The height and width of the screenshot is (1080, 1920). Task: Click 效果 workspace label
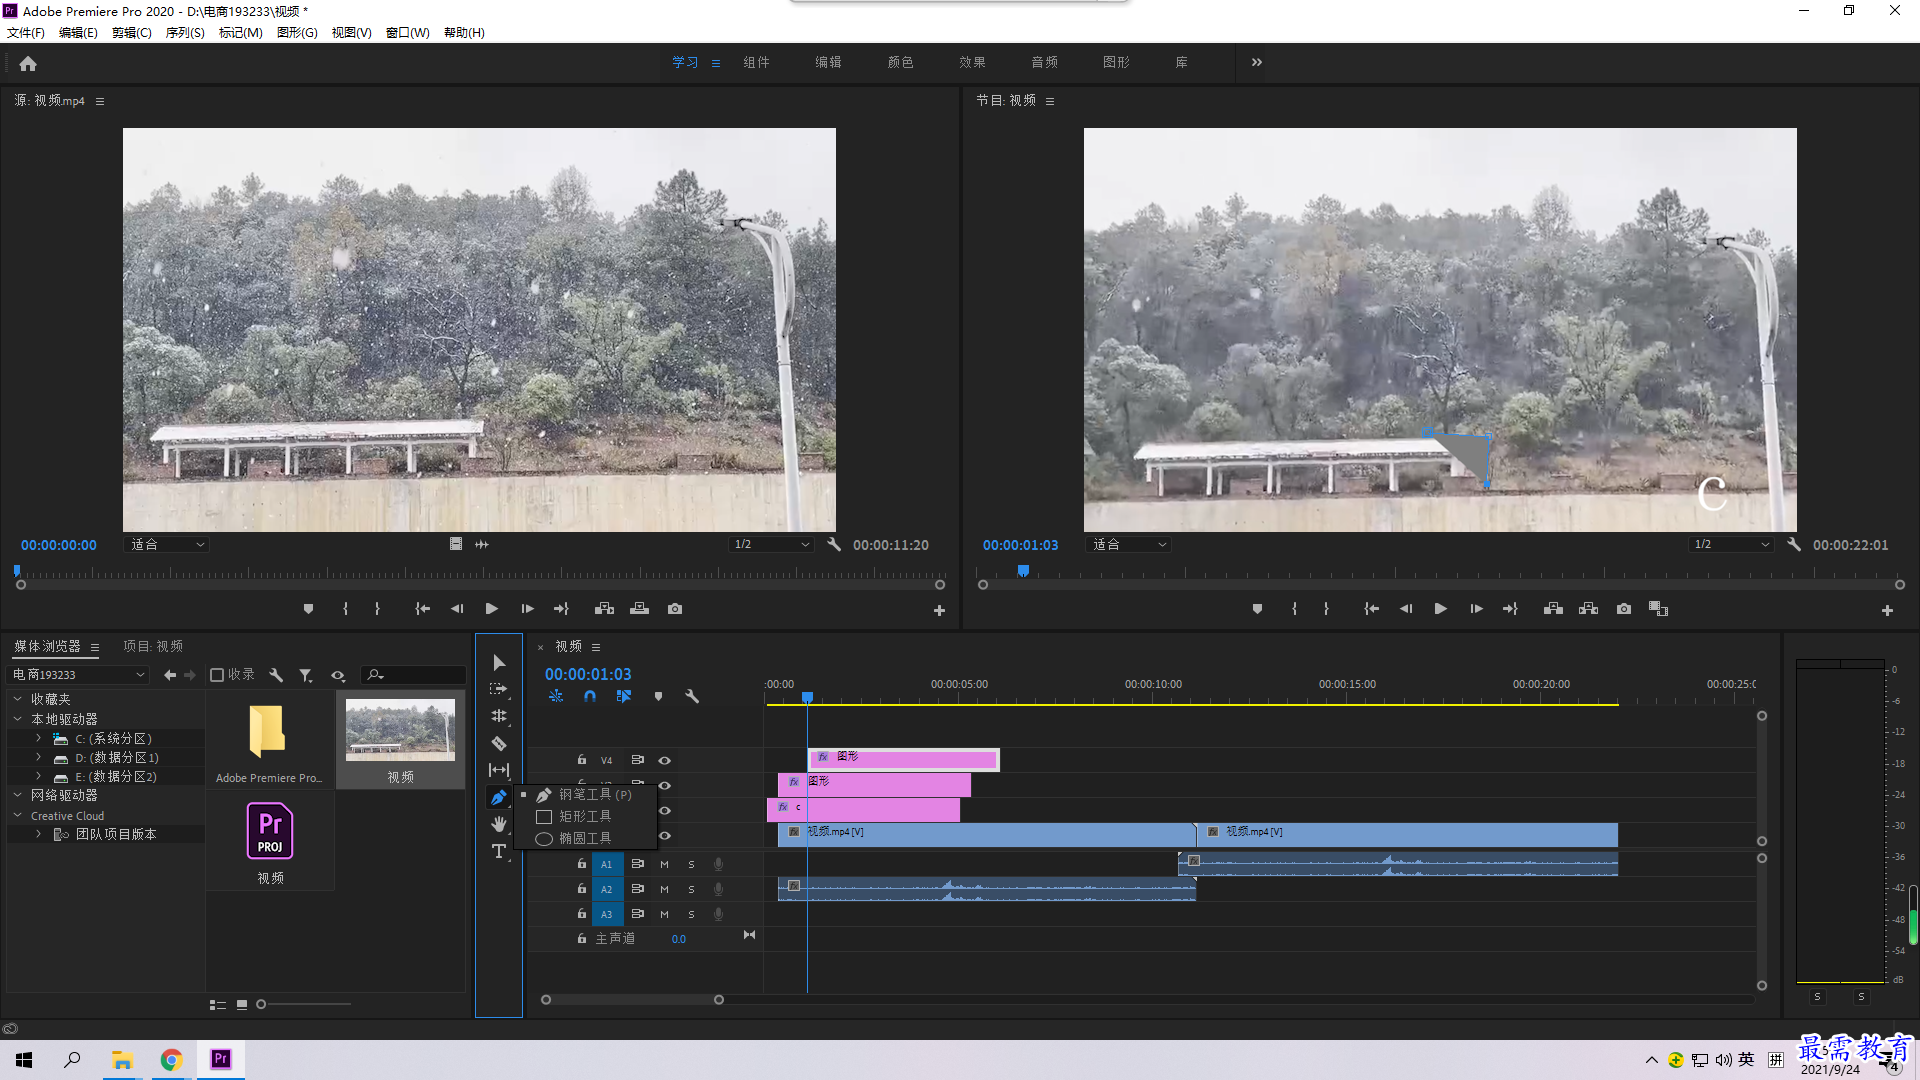pyautogui.click(x=972, y=62)
